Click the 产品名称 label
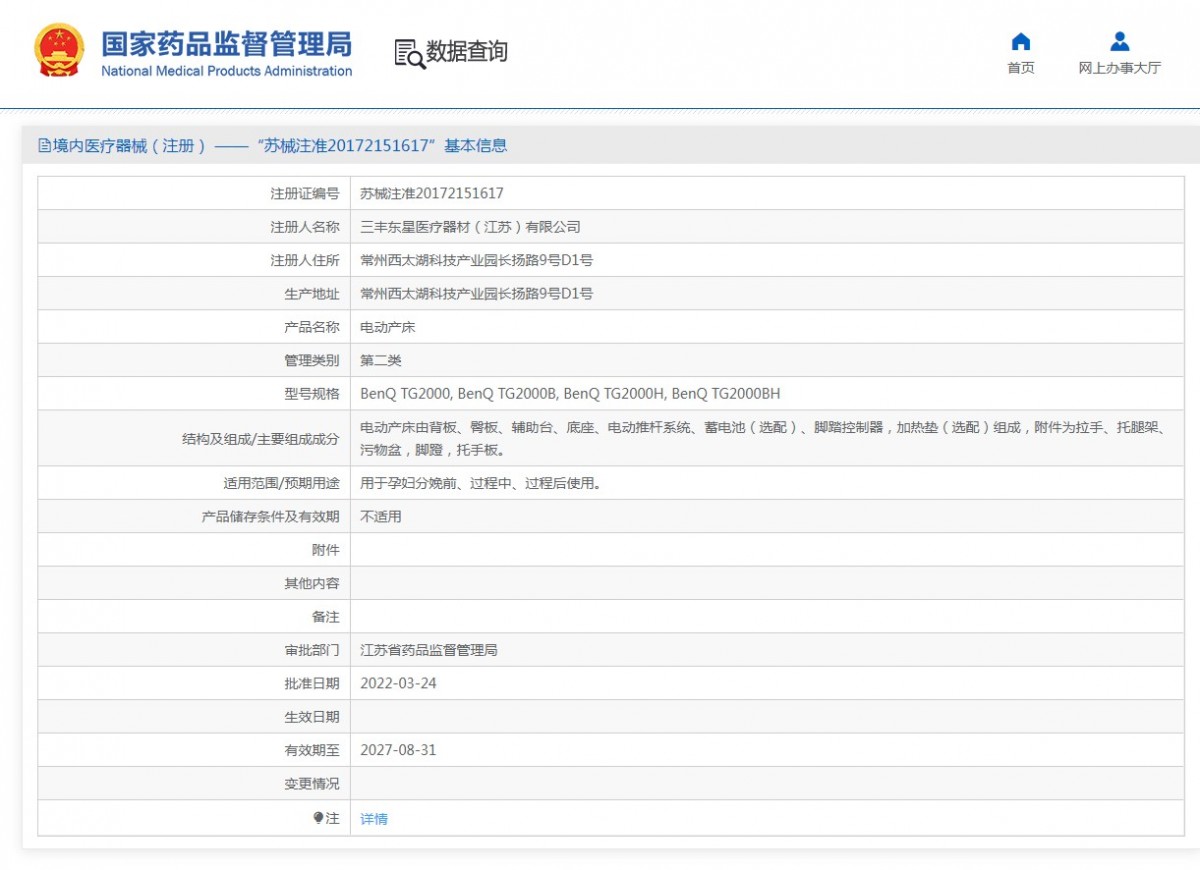 click(312, 327)
